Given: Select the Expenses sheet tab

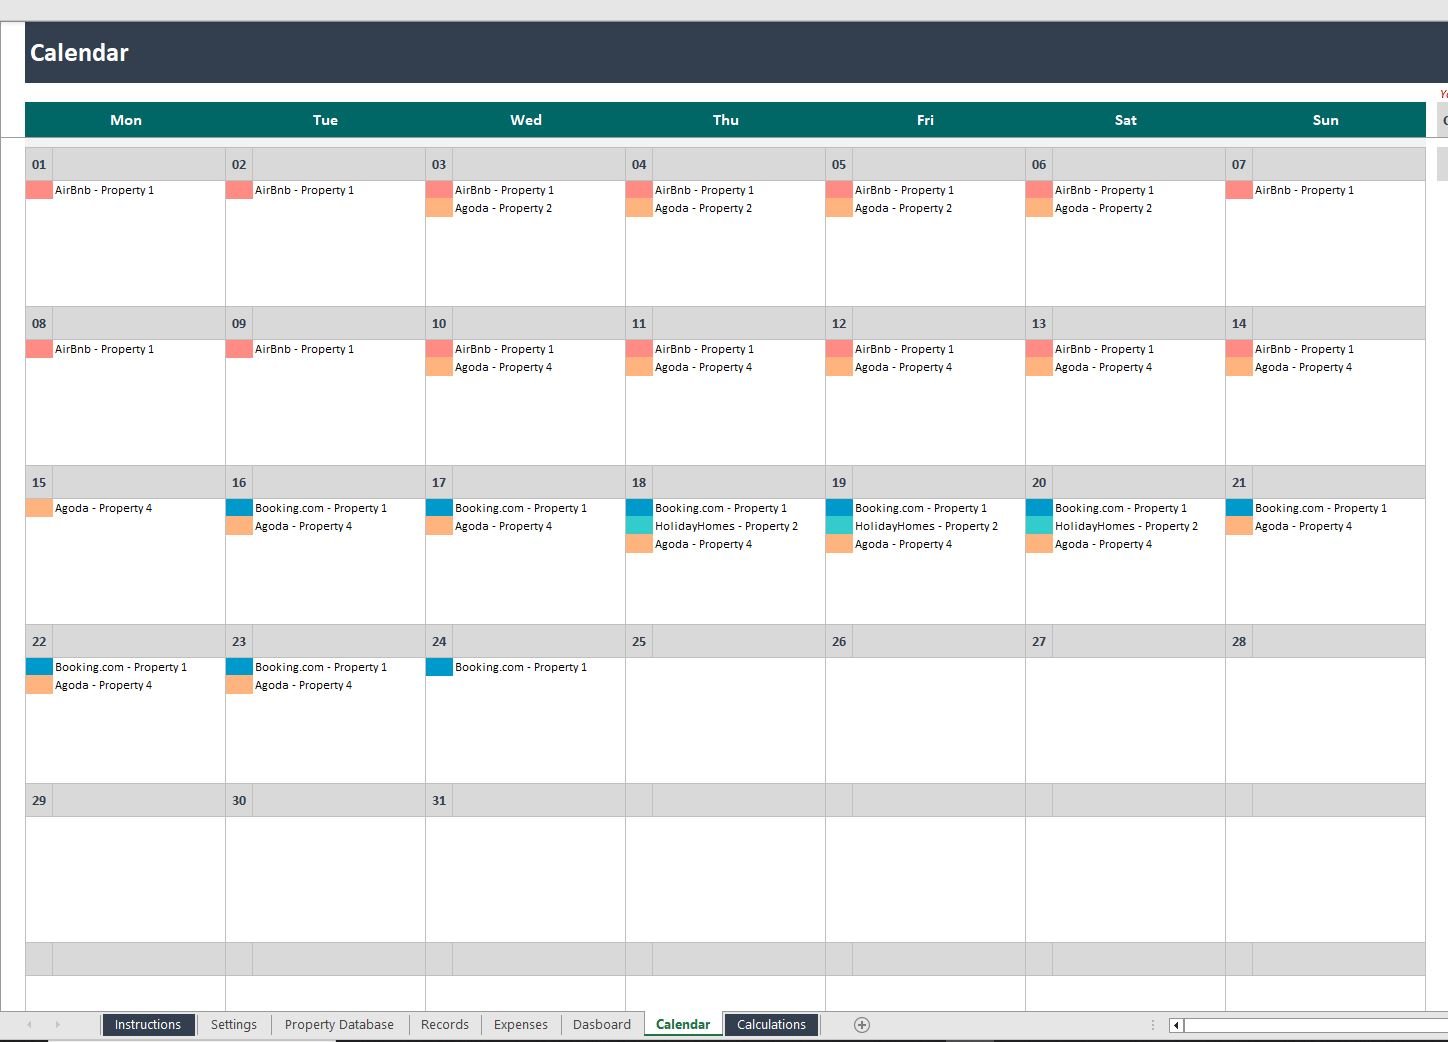Looking at the screenshot, I should coord(520,1025).
